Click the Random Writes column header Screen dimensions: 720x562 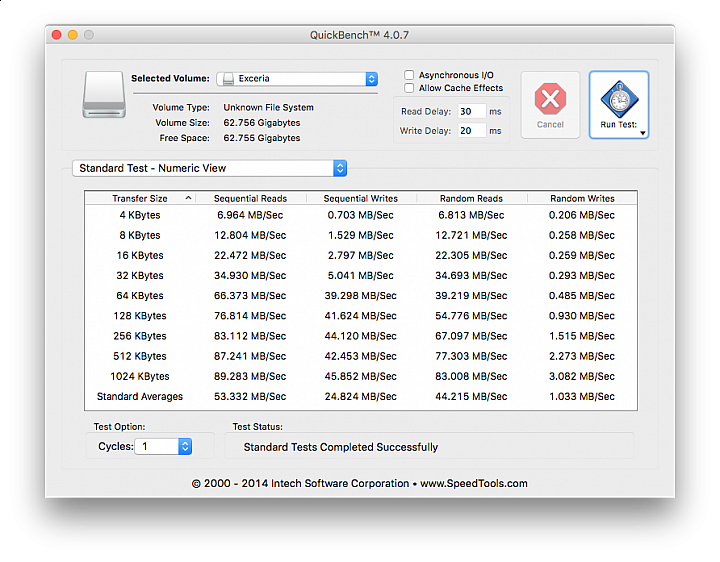[582, 198]
